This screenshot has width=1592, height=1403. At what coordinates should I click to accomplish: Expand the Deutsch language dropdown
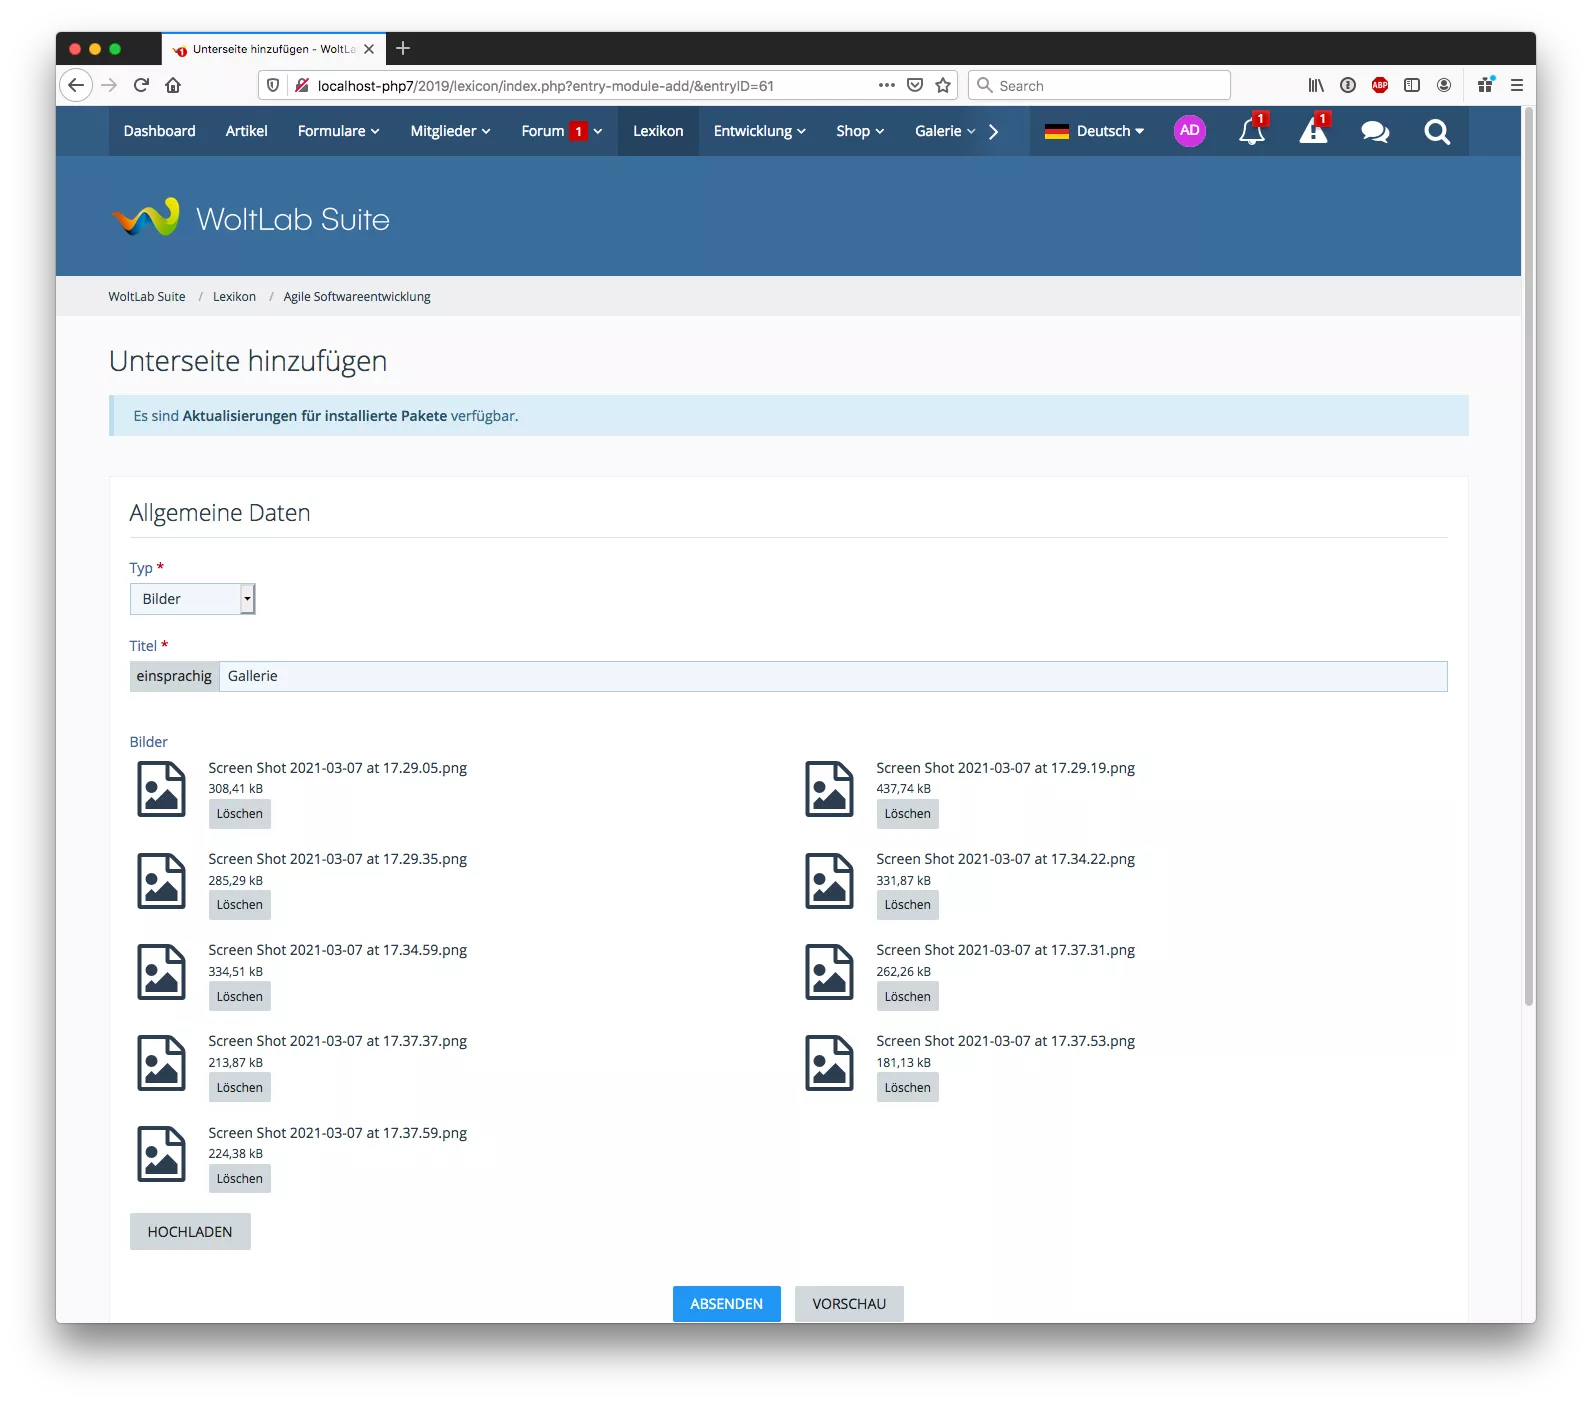[x=1094, y=131]
